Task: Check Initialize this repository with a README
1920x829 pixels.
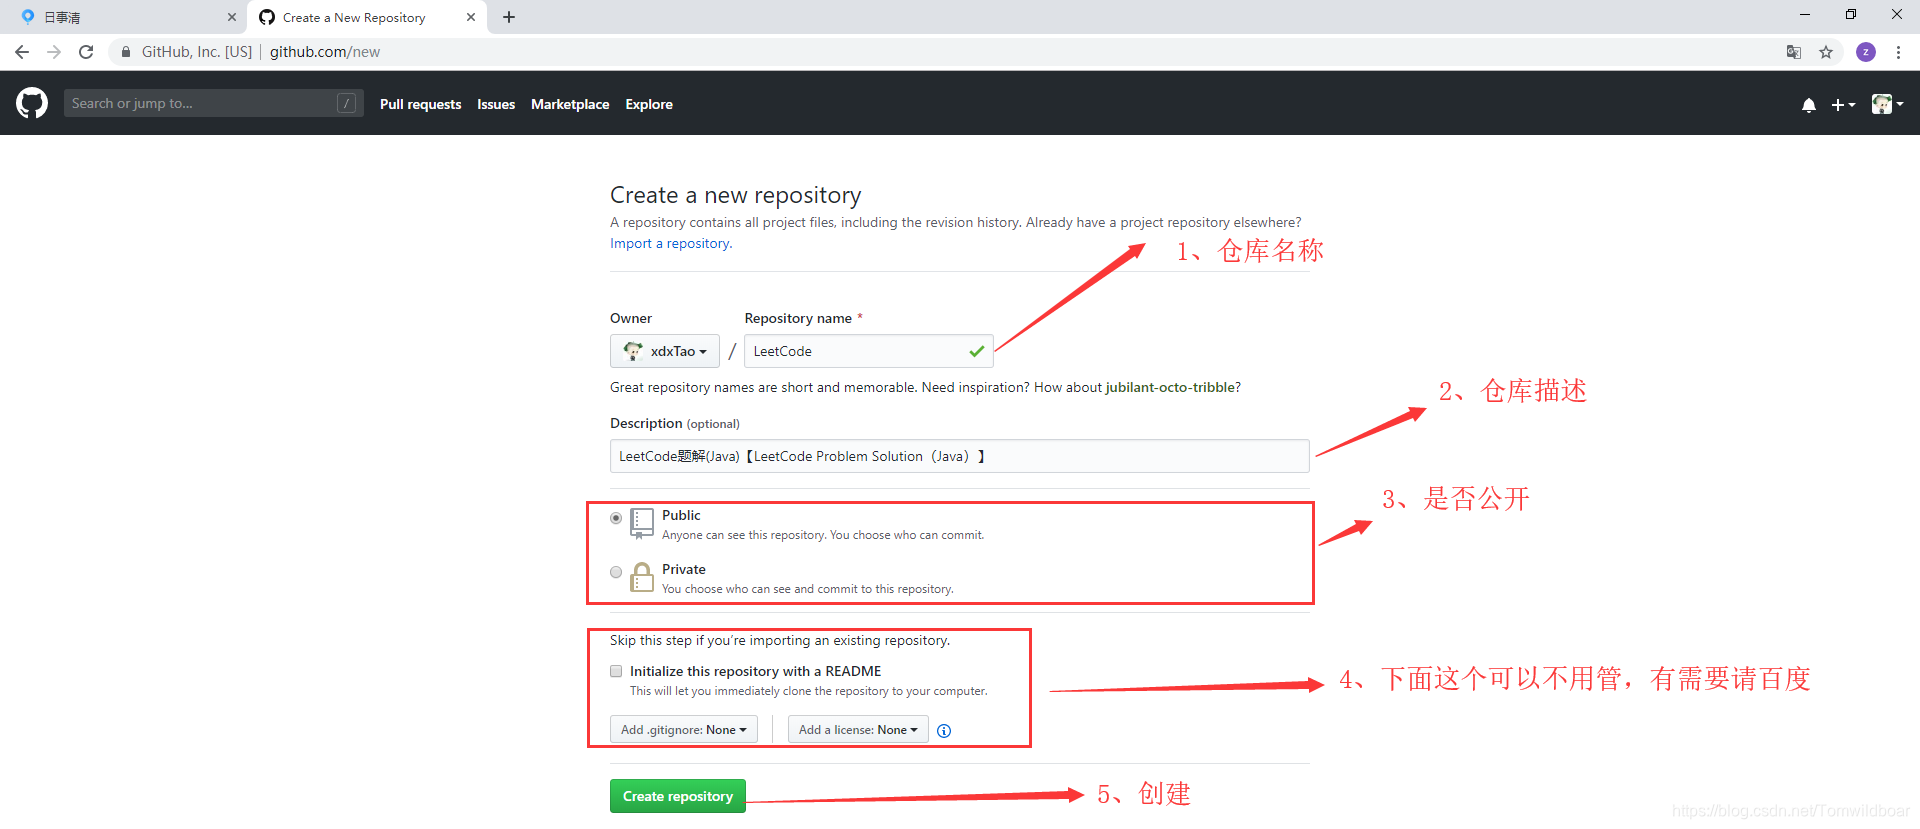Action: pyautogui.click(x=616, y=671)
